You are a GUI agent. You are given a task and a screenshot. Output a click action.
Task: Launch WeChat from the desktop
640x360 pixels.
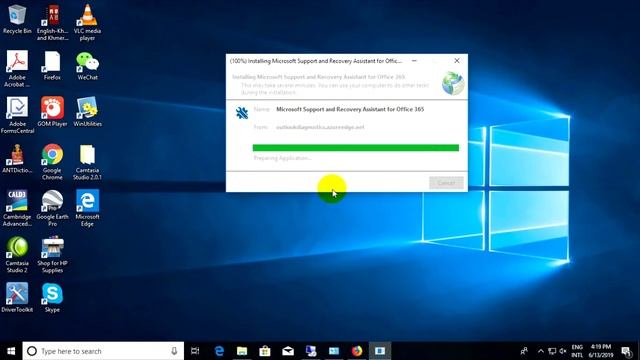coord(87,65)
